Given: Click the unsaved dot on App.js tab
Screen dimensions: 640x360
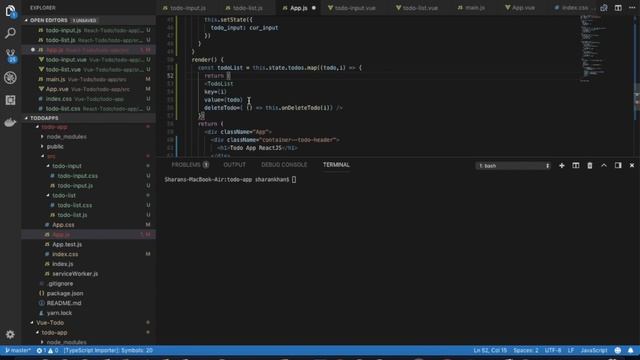Looking at the screenshot, I should (x=314, y=8).
